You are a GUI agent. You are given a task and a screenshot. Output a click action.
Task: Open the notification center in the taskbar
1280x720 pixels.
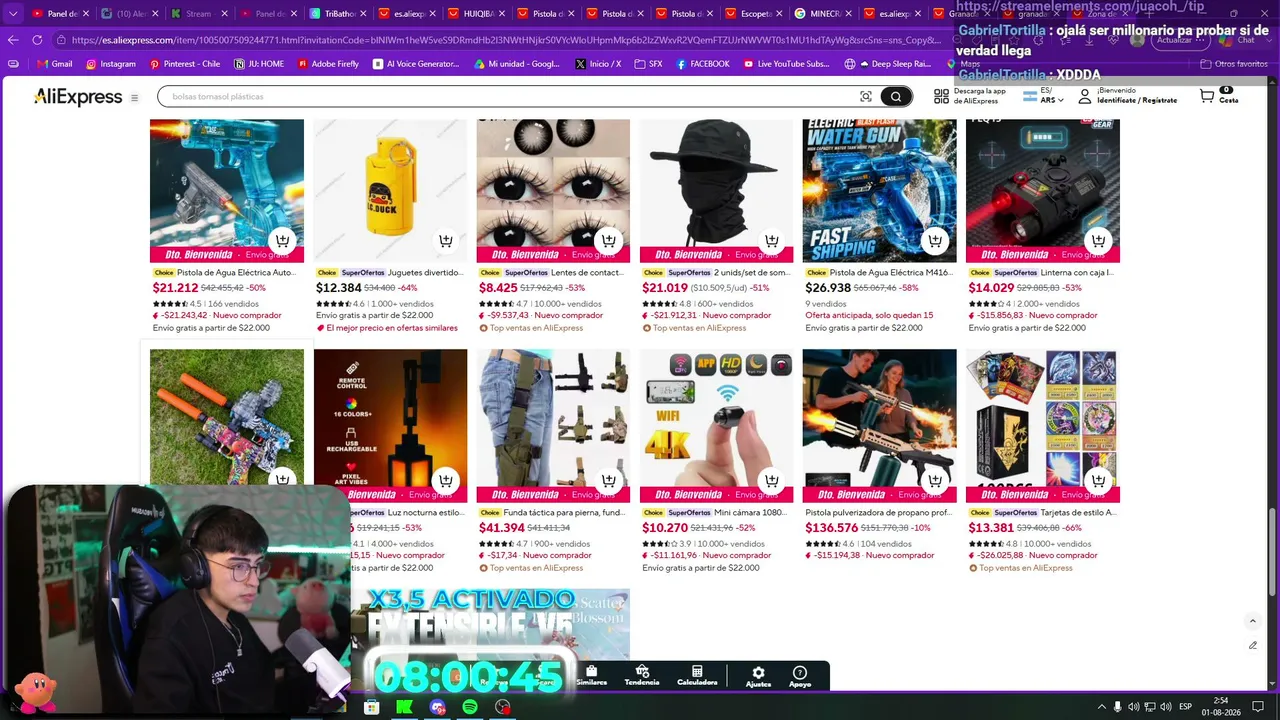point(1258,707)
